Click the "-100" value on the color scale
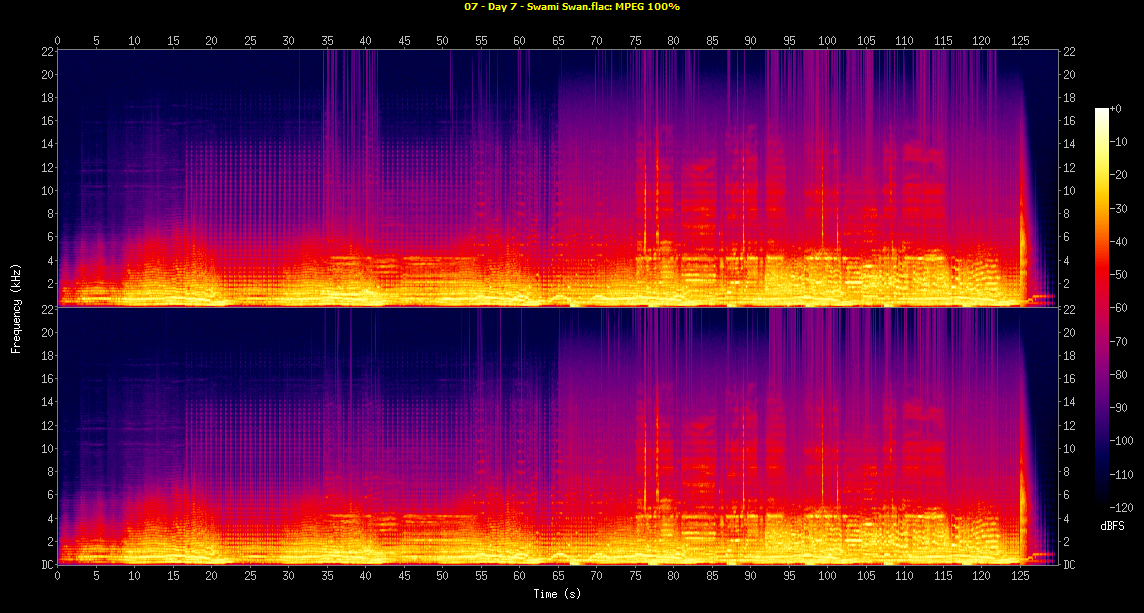This screenshot has width=1144, height=613. pyautogui.click(x=1121, y=441)
